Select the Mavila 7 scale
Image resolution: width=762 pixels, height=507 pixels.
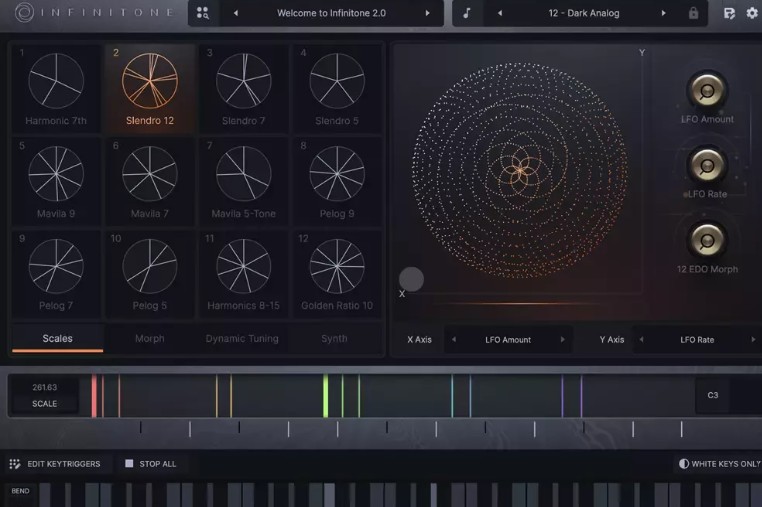pyautogui.click(x=150, y=181)
